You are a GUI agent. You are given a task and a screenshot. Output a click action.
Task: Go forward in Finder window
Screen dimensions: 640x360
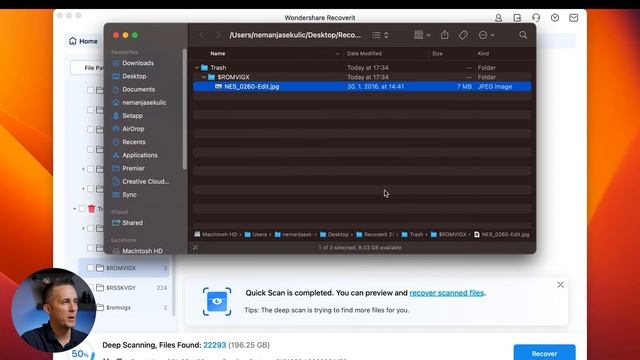[x=218, y=35]
